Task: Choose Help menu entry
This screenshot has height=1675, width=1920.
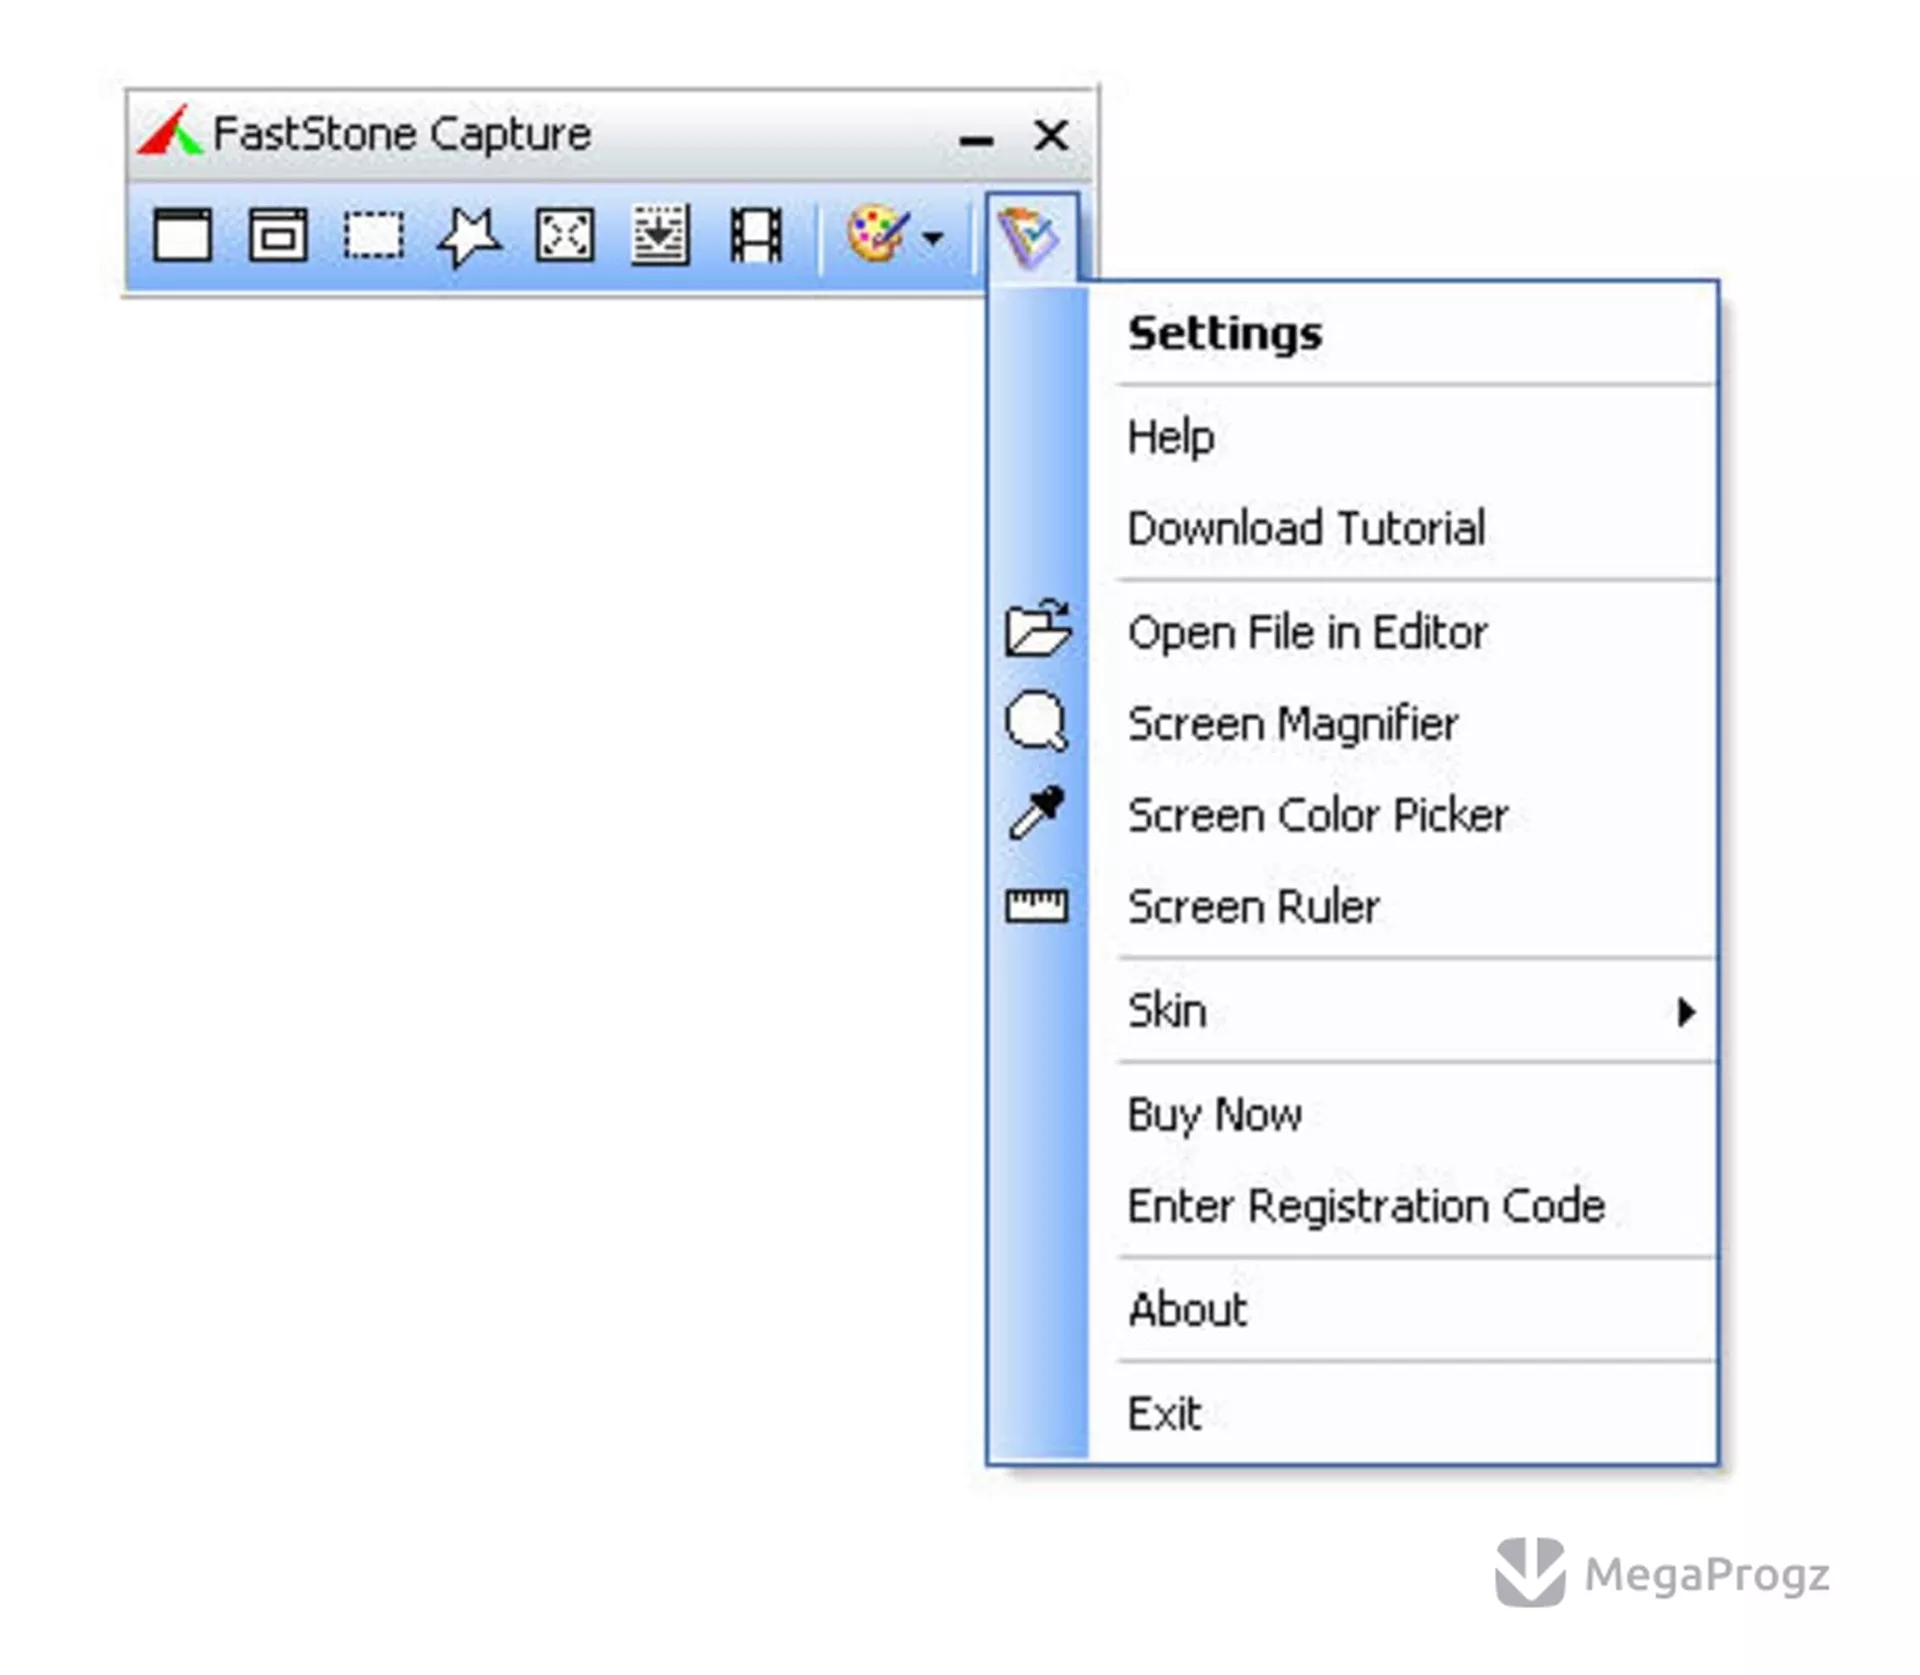Action: tap(1402, 437)
